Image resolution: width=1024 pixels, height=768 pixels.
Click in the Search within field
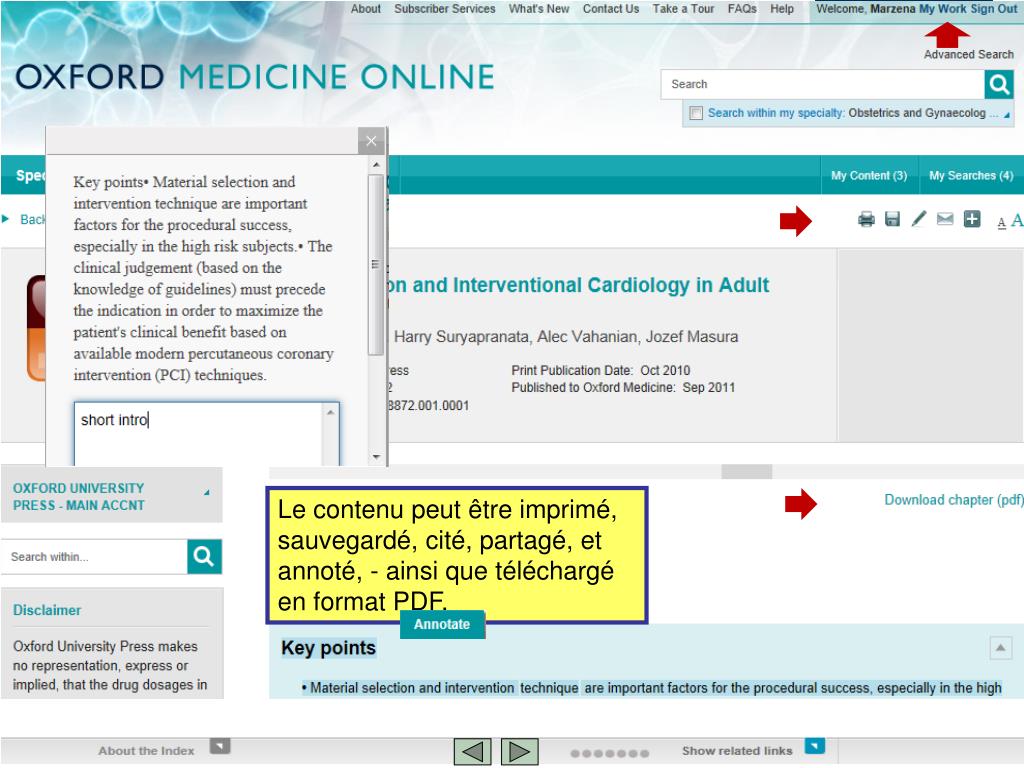point(94,556)
